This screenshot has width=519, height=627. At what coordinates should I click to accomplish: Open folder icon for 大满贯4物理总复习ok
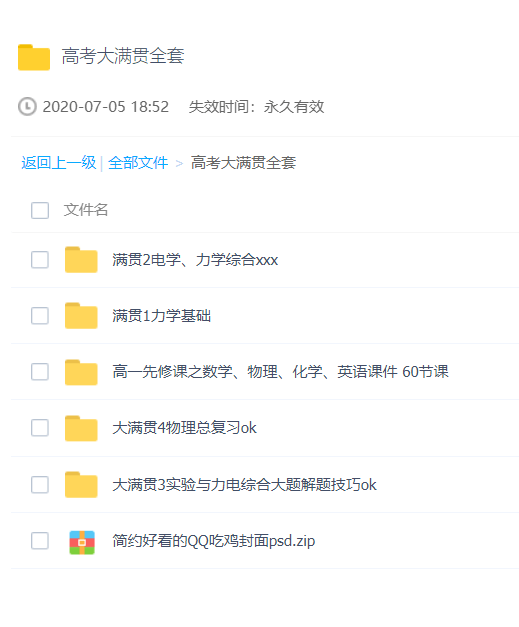coord(81,428)
